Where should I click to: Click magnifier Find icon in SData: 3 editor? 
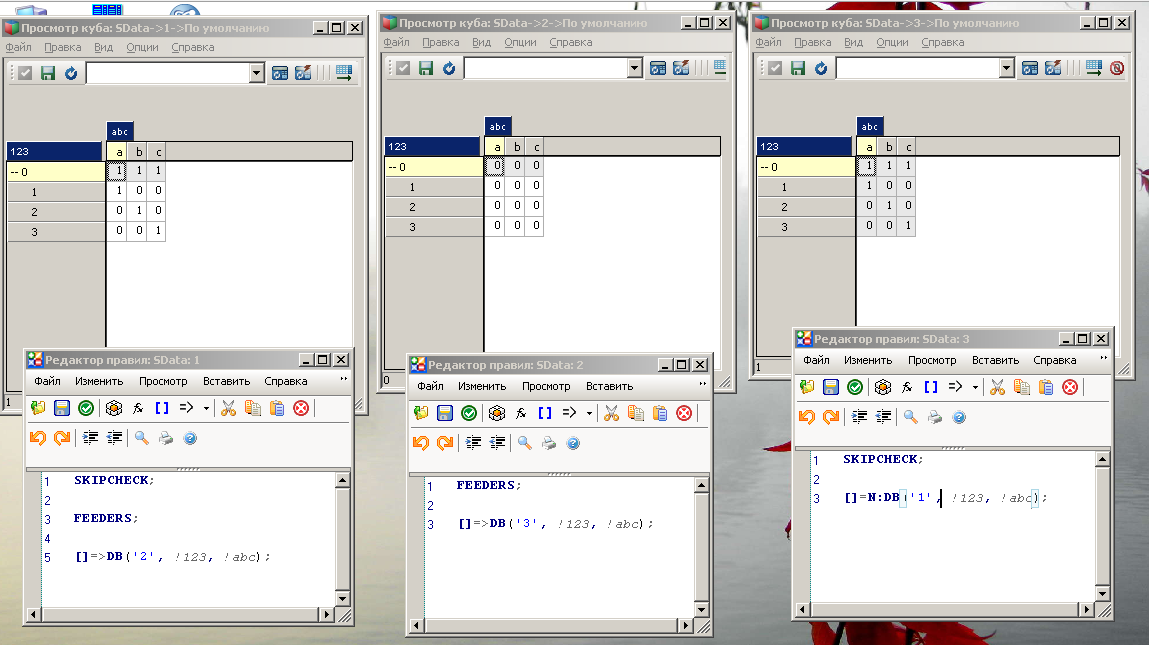(910, 417)
